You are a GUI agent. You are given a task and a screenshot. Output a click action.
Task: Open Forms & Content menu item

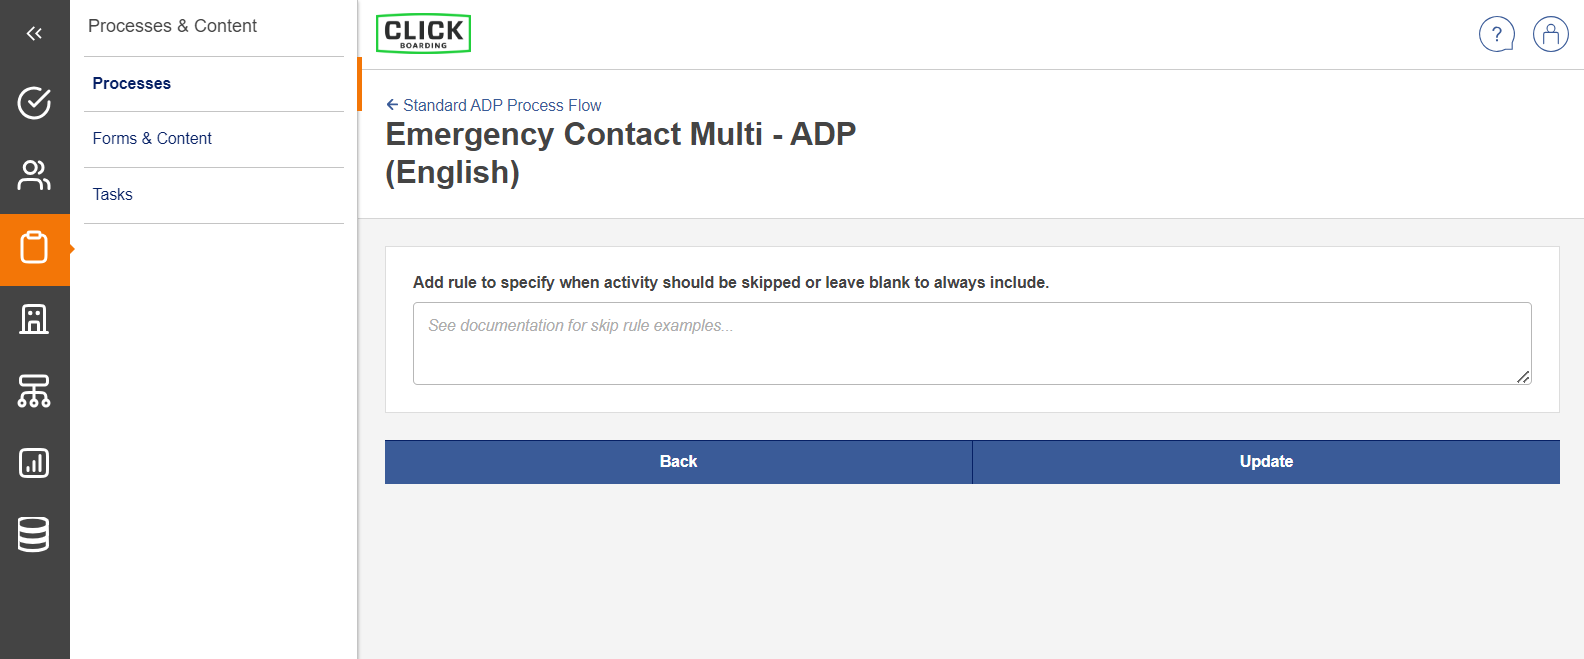[152, 139]
